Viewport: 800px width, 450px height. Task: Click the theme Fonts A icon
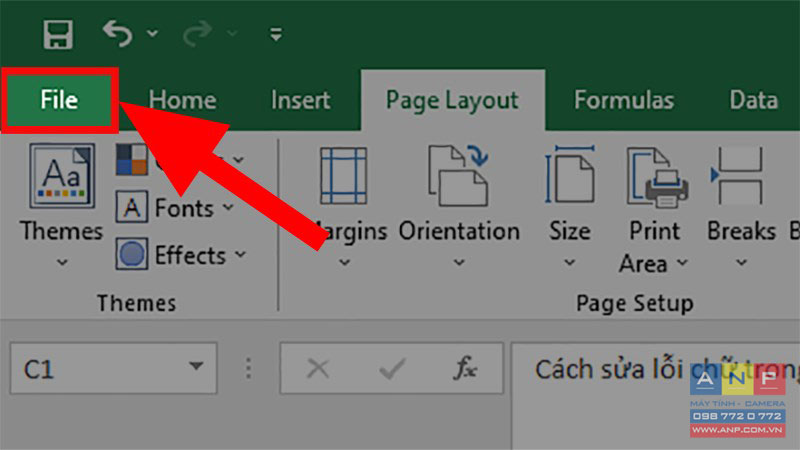pyautogui.click(x=132, y=207)
